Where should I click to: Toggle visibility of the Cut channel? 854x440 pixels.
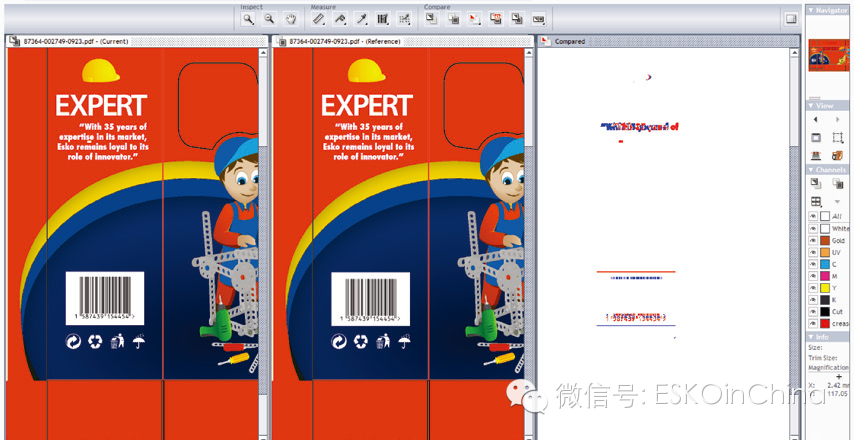pyautogui.click(x=813, y=312)
